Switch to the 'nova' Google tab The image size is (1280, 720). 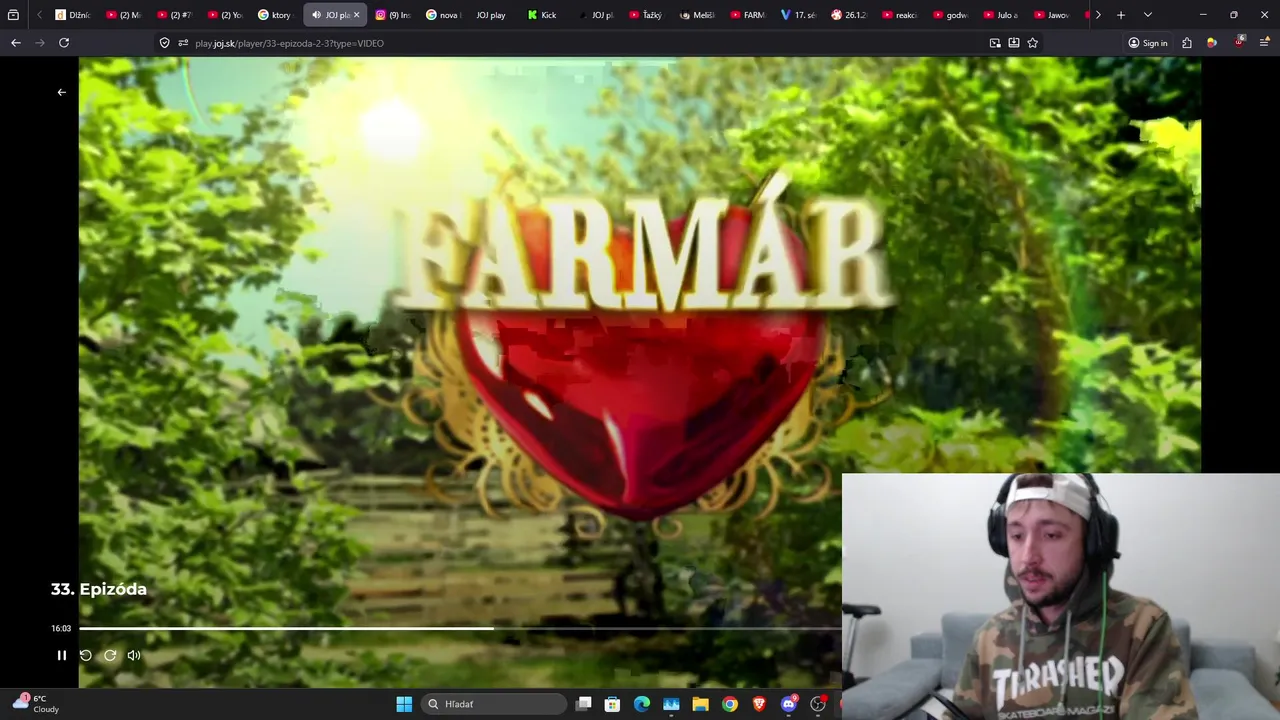pyautogui.click(x=443, y=15)
